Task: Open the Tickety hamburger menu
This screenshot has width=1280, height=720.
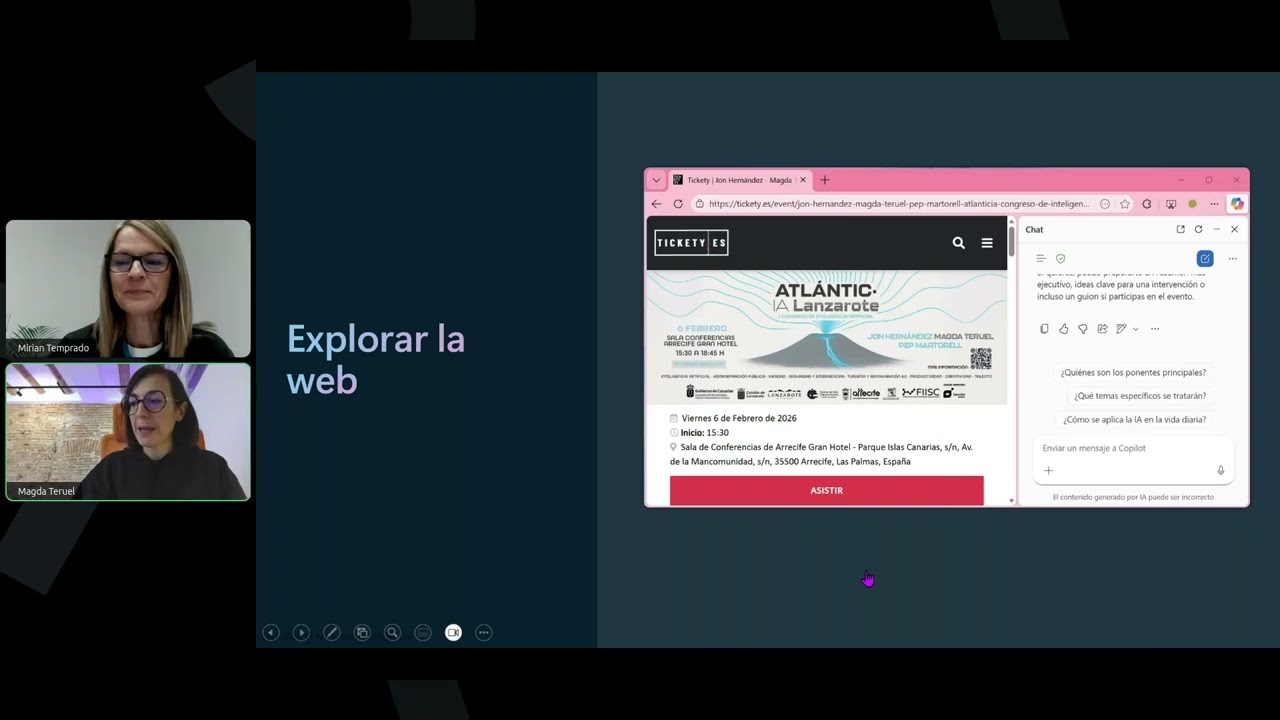Action: tap(987, 243)
